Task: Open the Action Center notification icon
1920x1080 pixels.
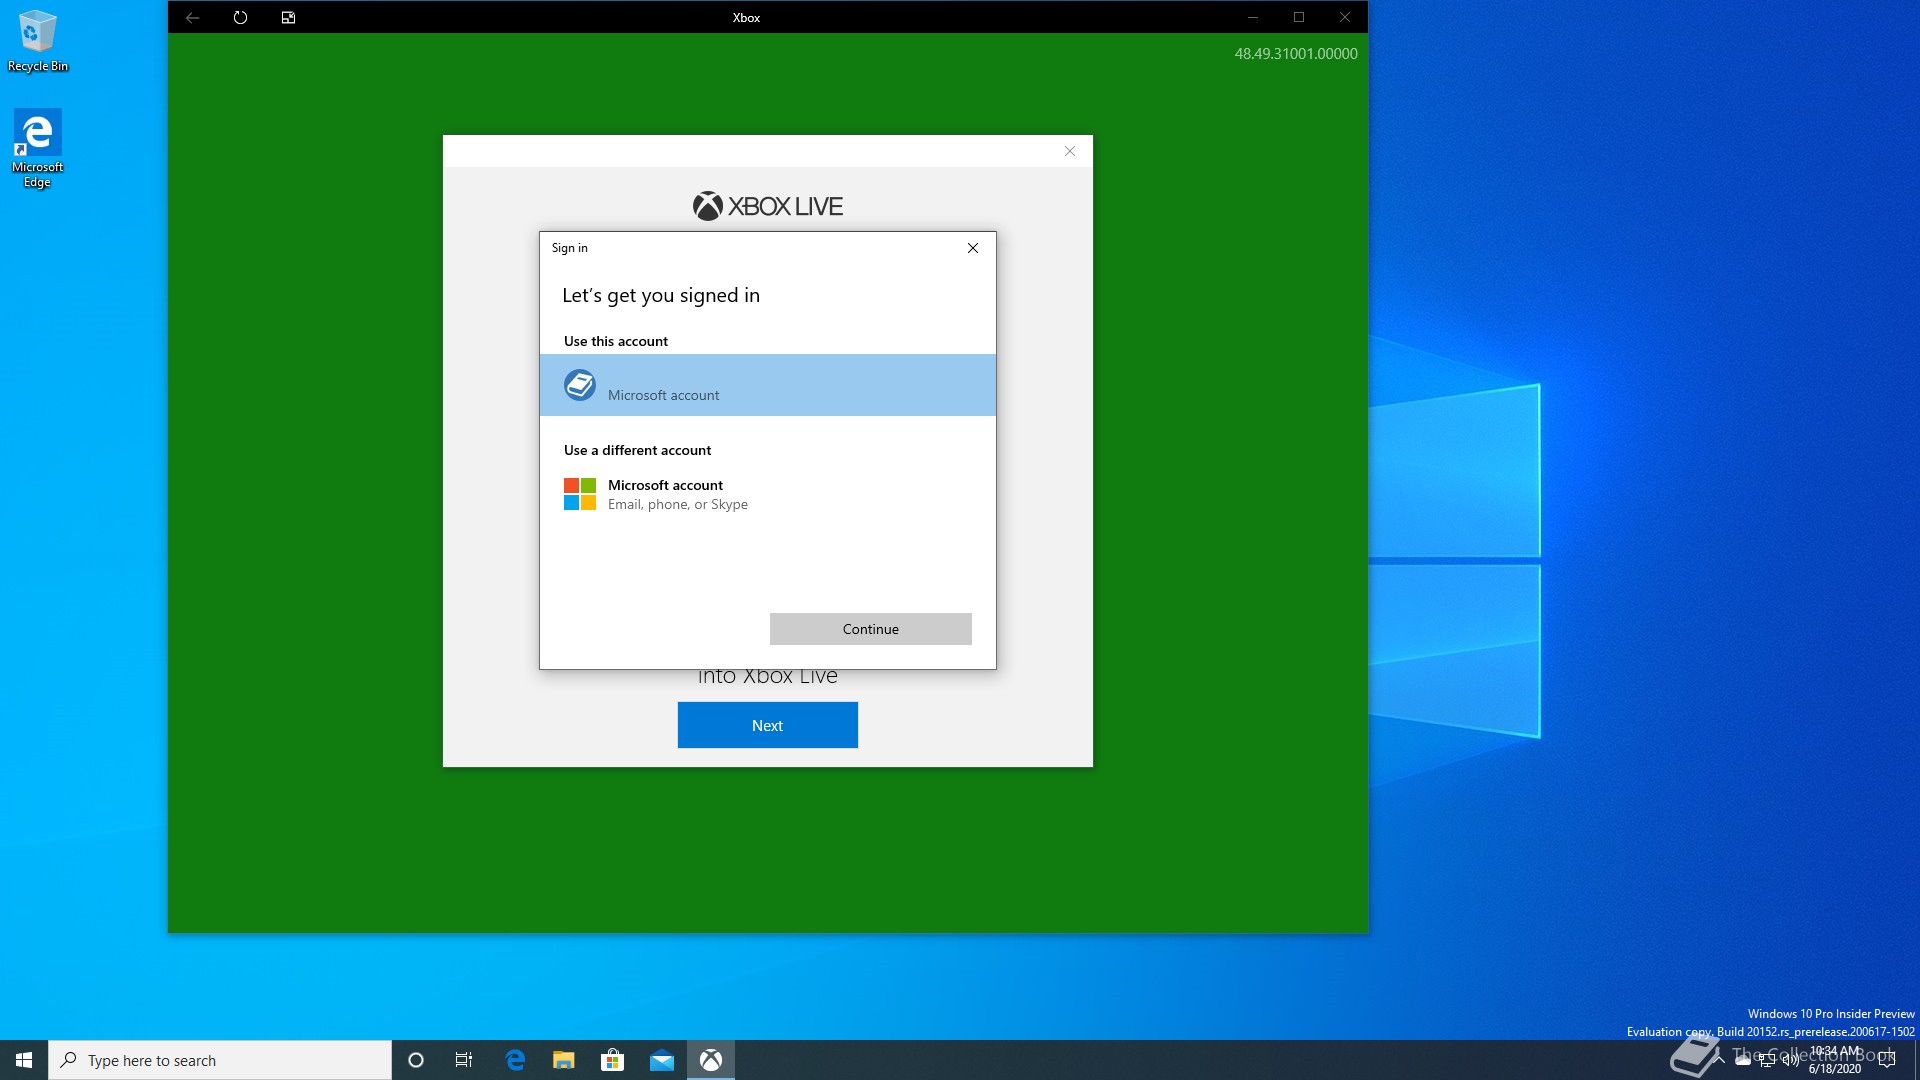Action: (x=1887, y=1060)
